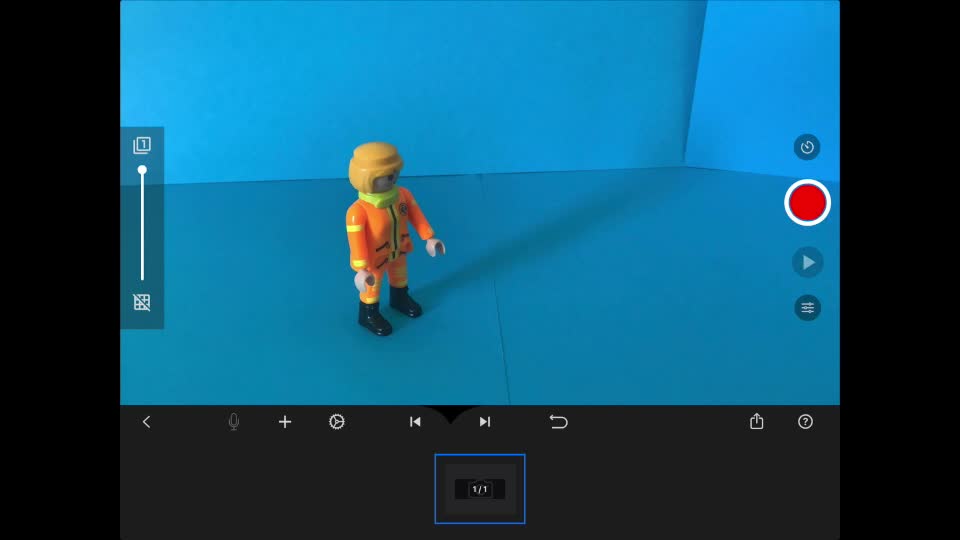960x540 pixels.
Task: Toggle the grid overlay icon
Action: tap(142, 302)
